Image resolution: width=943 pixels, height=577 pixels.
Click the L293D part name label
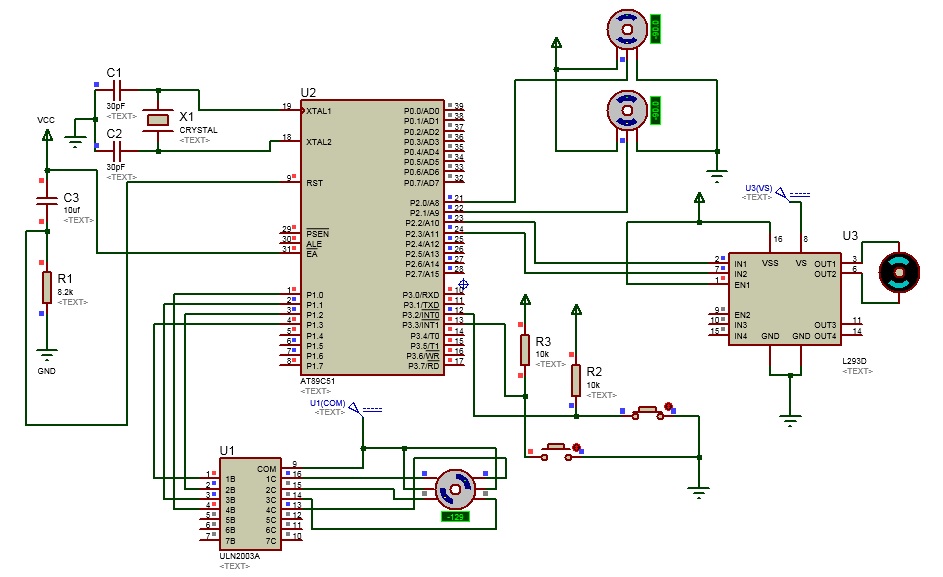854,361
